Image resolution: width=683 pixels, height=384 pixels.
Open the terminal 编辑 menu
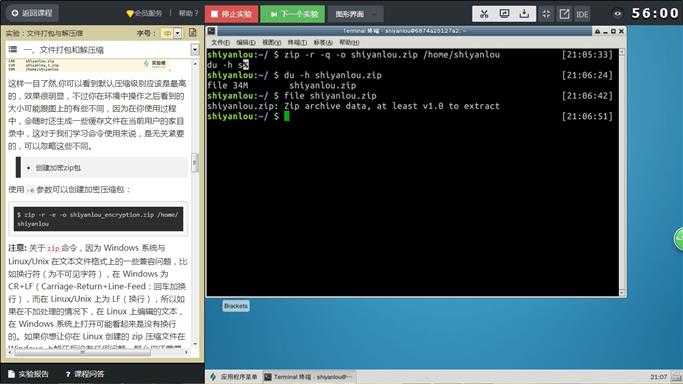tap(246, 42)
